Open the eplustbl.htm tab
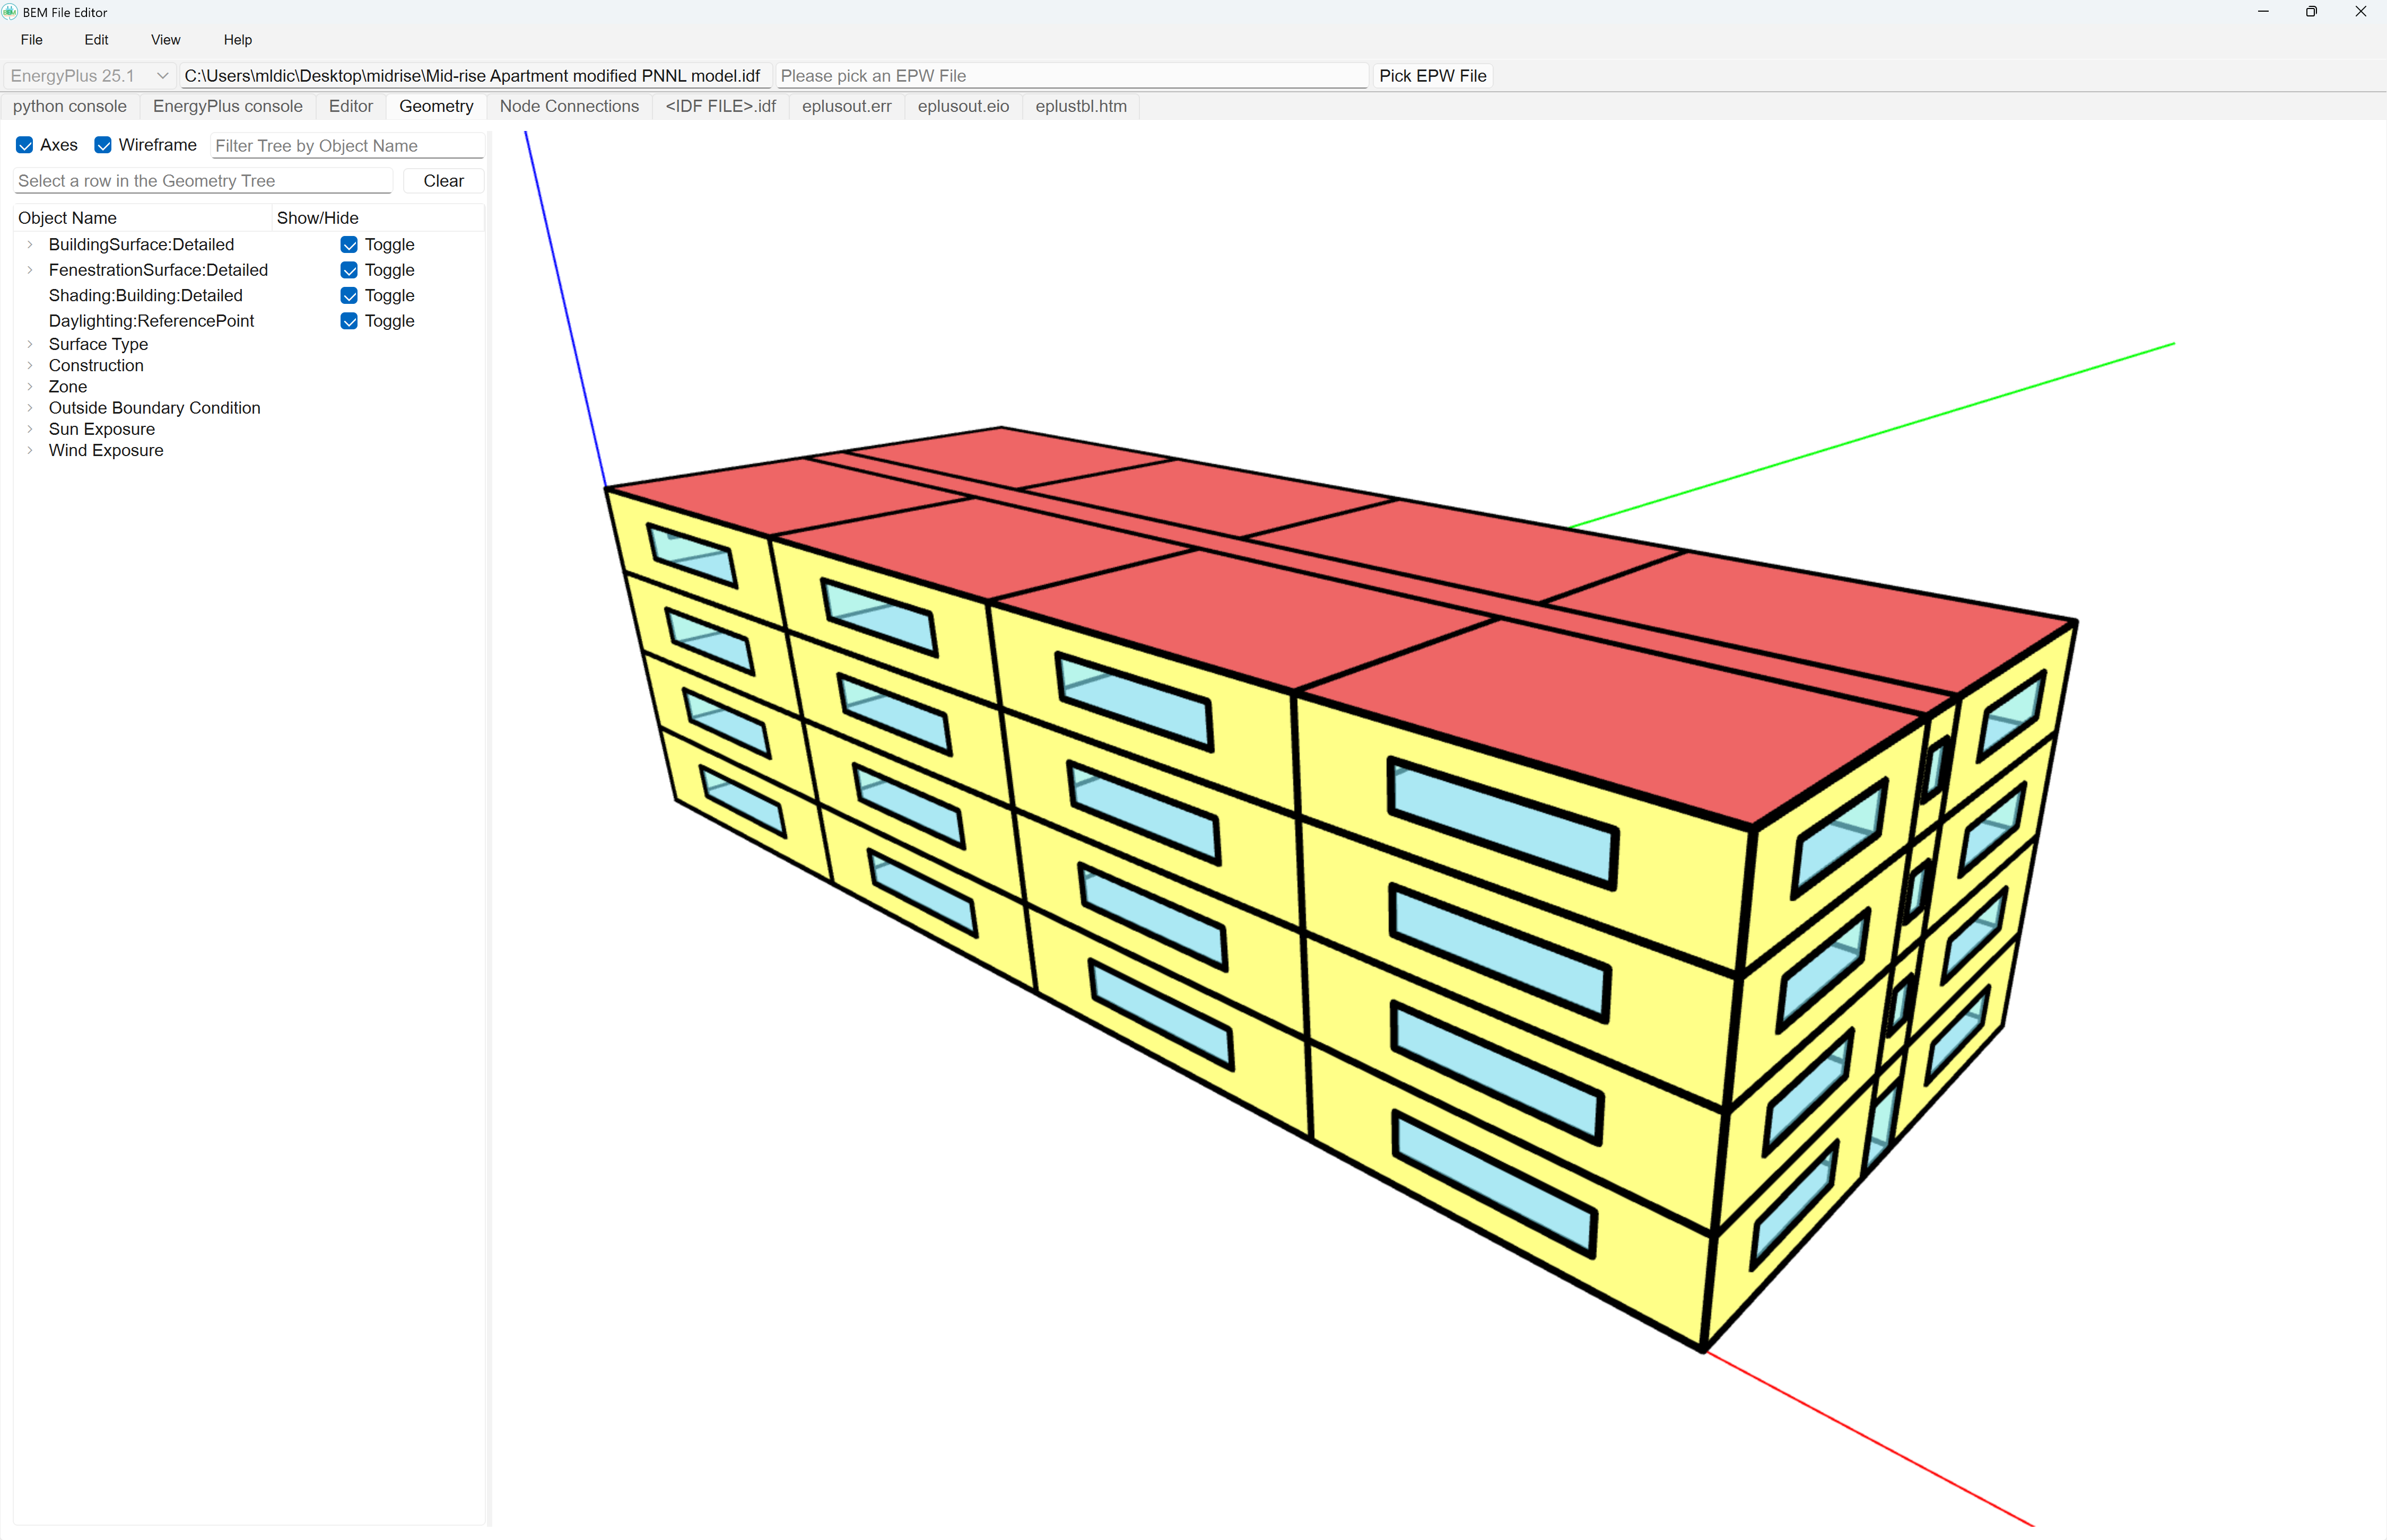This screenshot has height=1540, width=2387. click(x=1081, y=106)
